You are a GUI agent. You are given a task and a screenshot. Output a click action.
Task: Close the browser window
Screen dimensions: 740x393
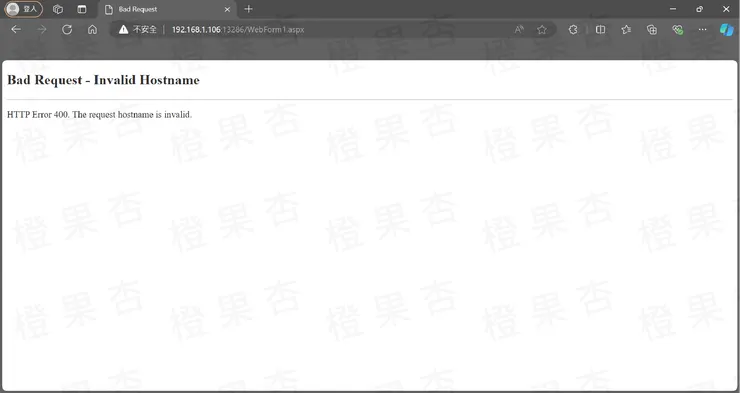point(726,9)
